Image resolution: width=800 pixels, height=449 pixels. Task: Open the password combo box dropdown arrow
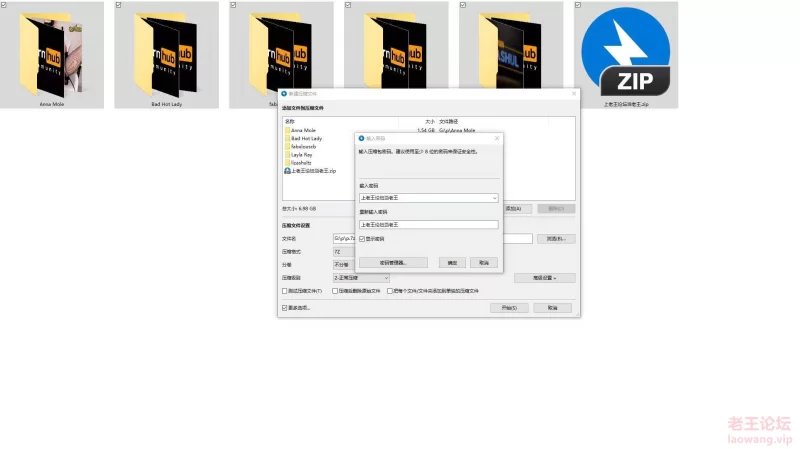click(x=494, y=198)
